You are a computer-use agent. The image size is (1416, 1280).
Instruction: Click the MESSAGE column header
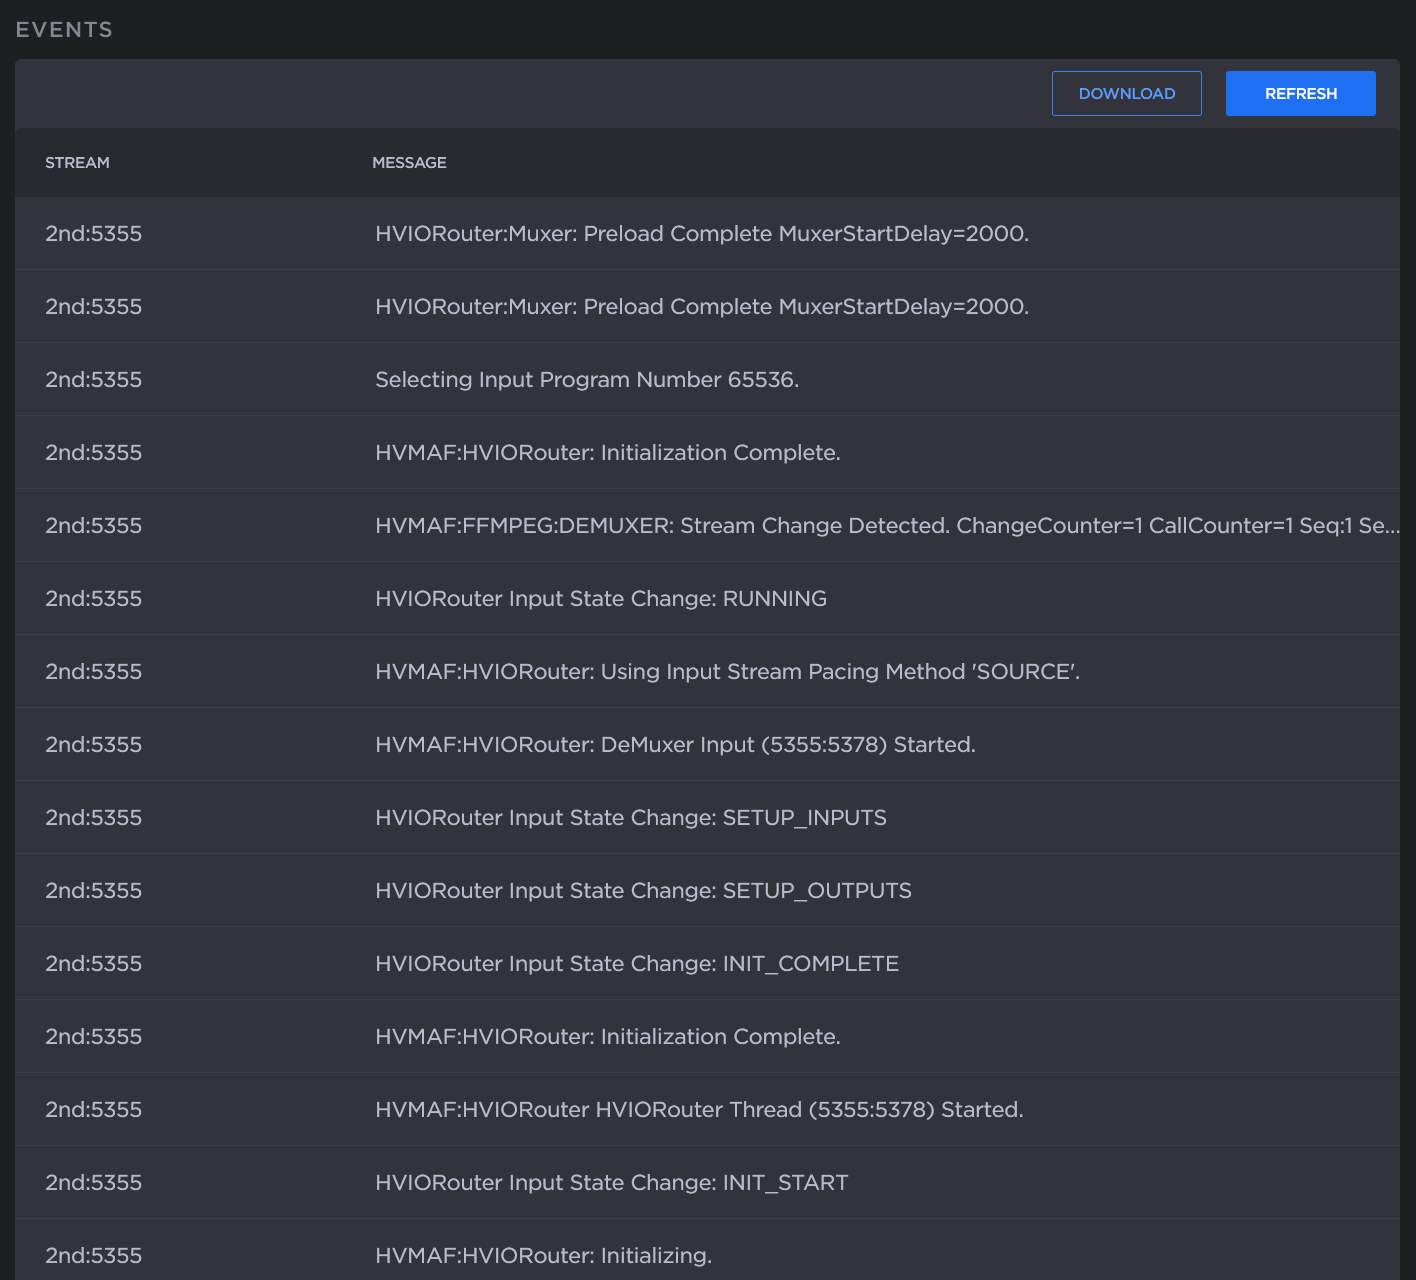coord(409,163)
